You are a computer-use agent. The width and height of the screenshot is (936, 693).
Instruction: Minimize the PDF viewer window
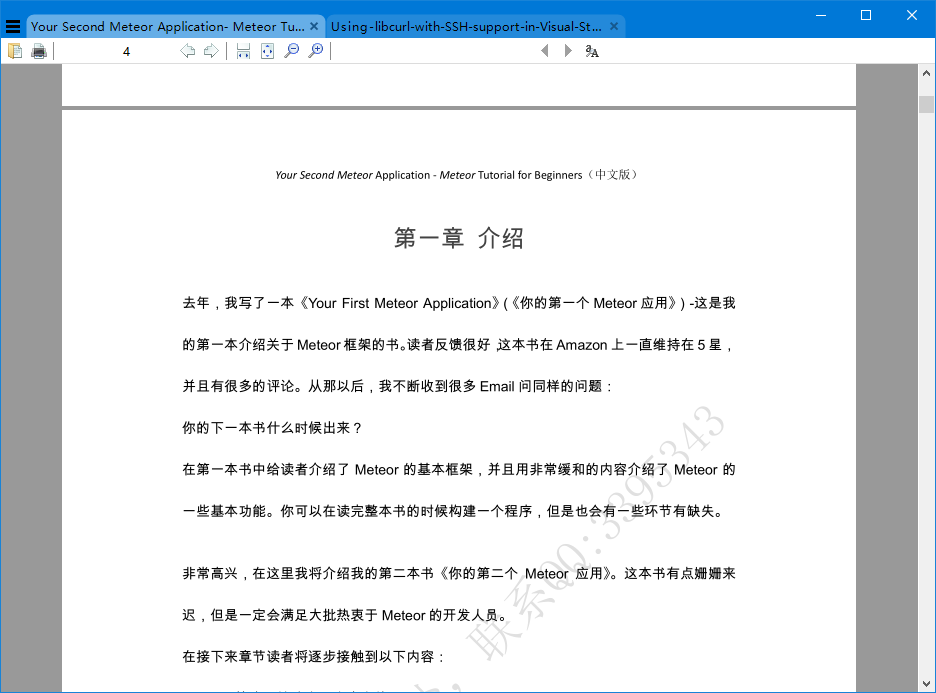pos(821,15)
